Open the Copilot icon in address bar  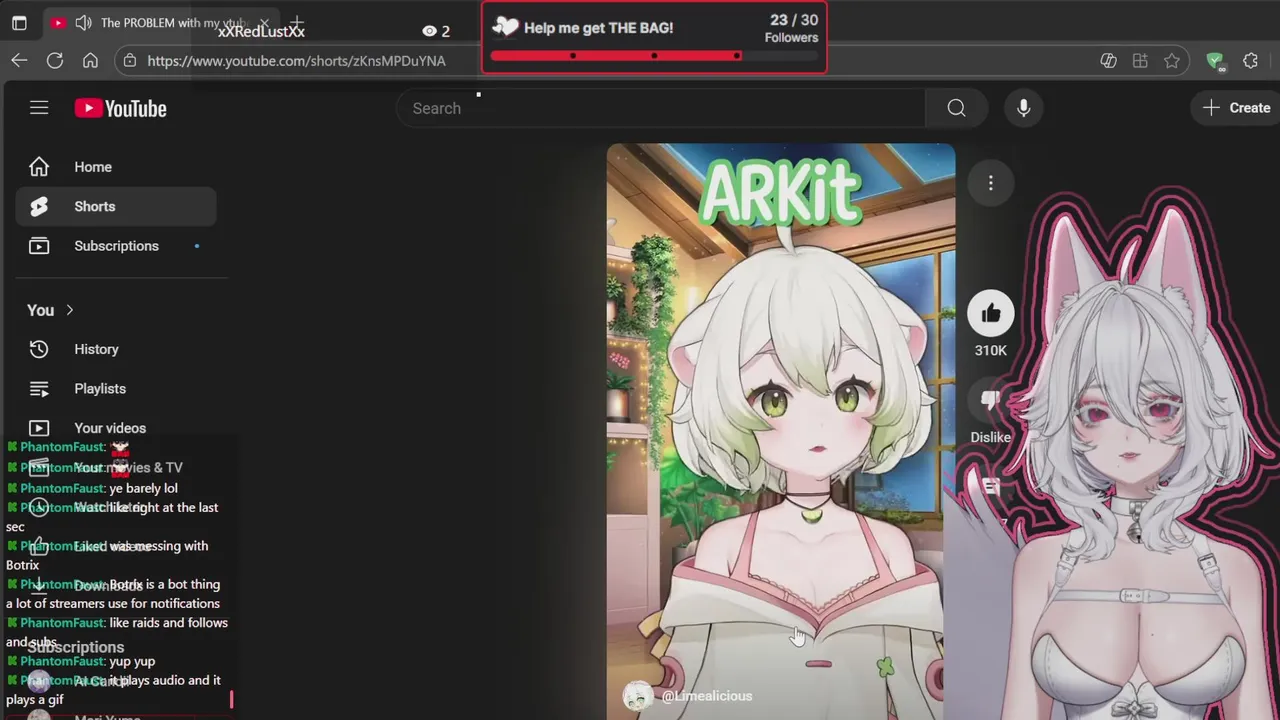(x=1108, y=61)
